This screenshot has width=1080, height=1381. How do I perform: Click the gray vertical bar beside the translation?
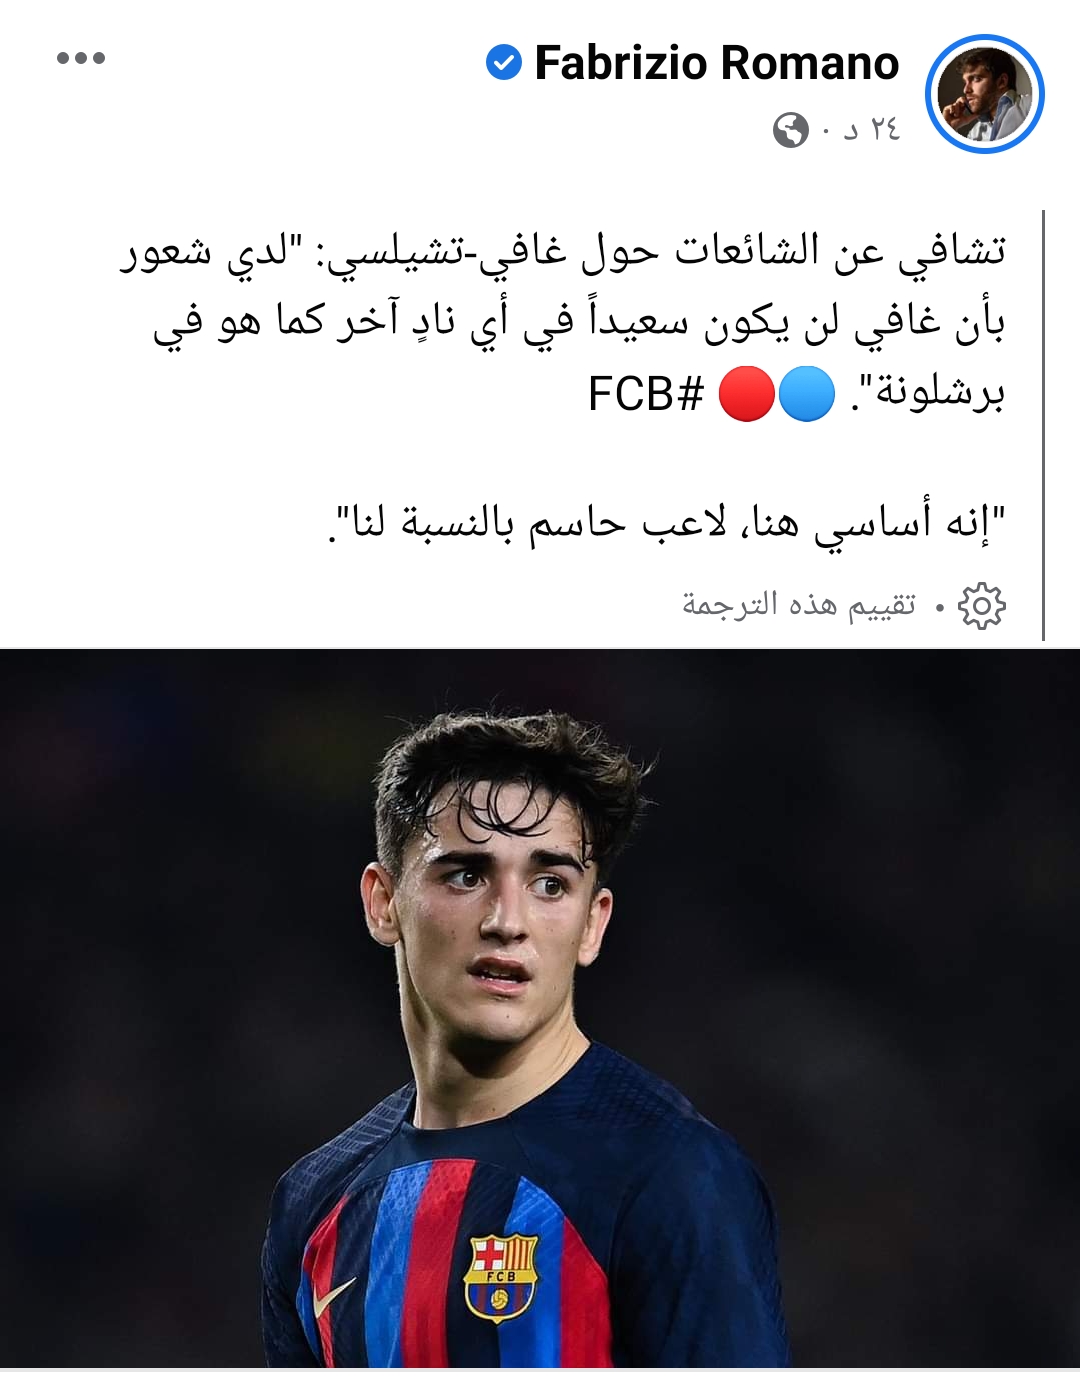click(1043, 425)
